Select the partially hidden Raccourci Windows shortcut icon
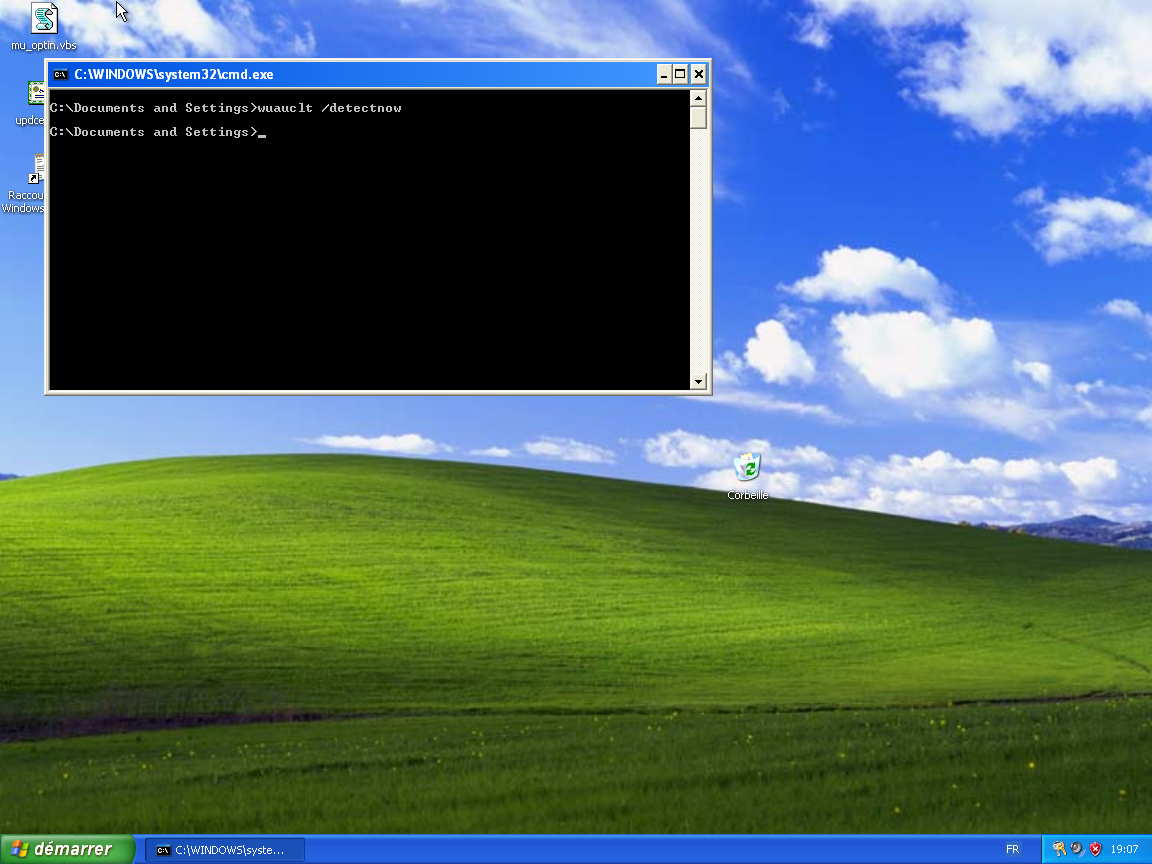Screen dimensions: 1152x864 point(22,184)
